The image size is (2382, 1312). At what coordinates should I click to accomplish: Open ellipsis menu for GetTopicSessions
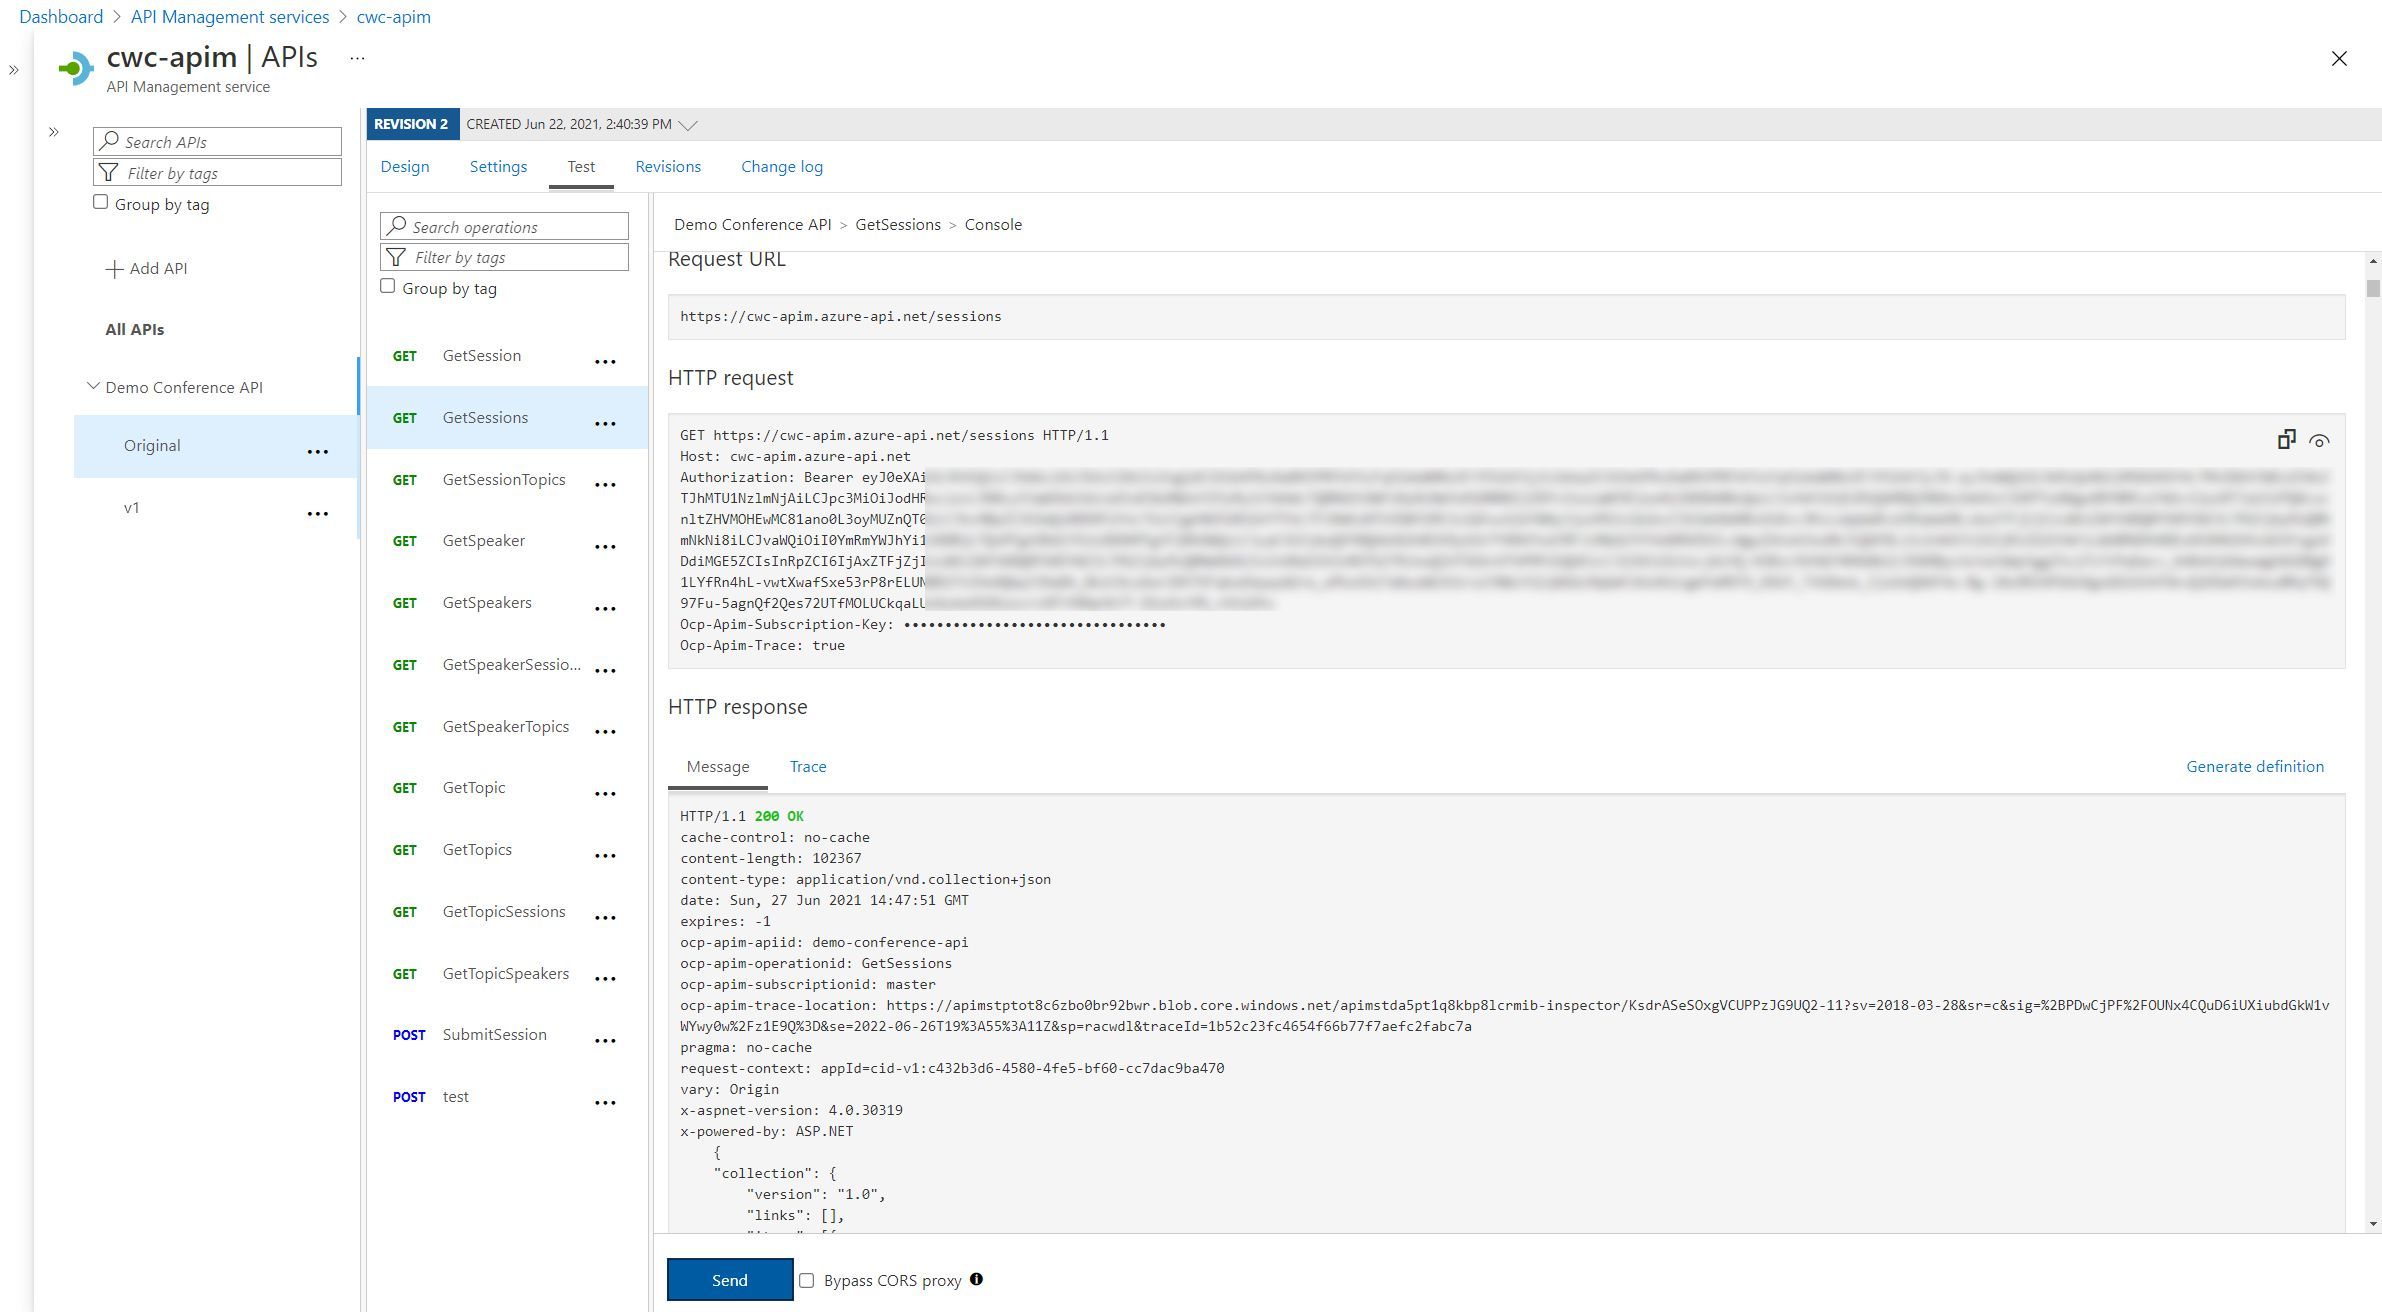point(605,918)
